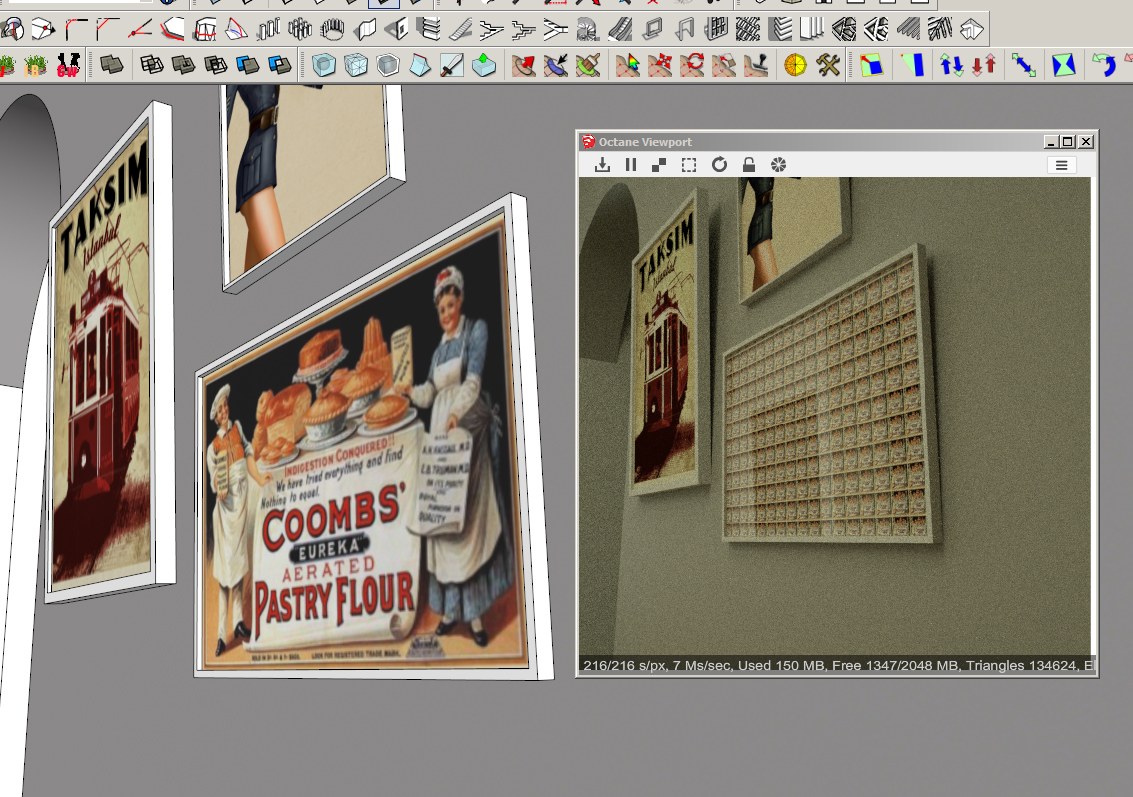The image size is (1133, 797).
Task: Choose the extrude green arrow tool
Action: (x=483, y=65)
